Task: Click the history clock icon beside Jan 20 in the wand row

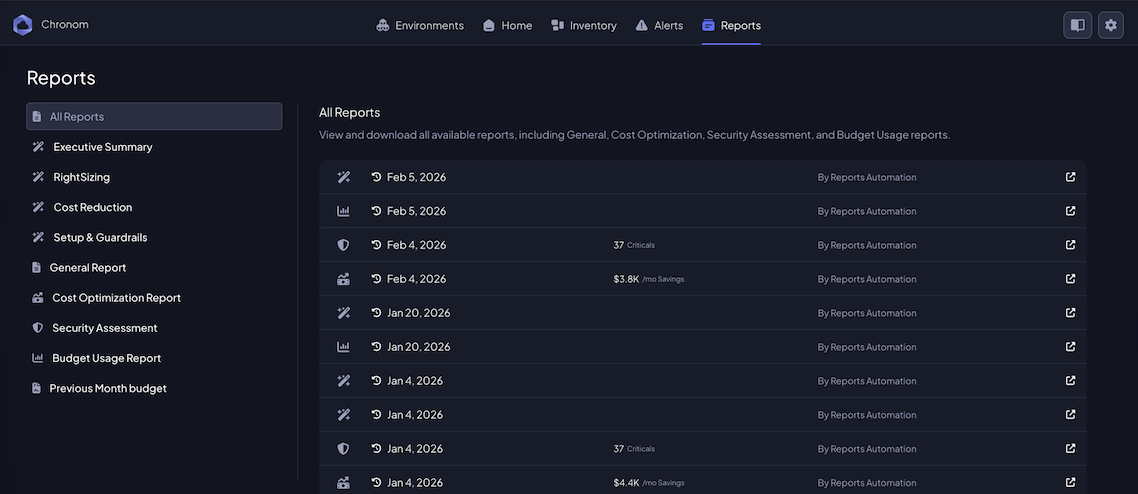Action: 376,313
